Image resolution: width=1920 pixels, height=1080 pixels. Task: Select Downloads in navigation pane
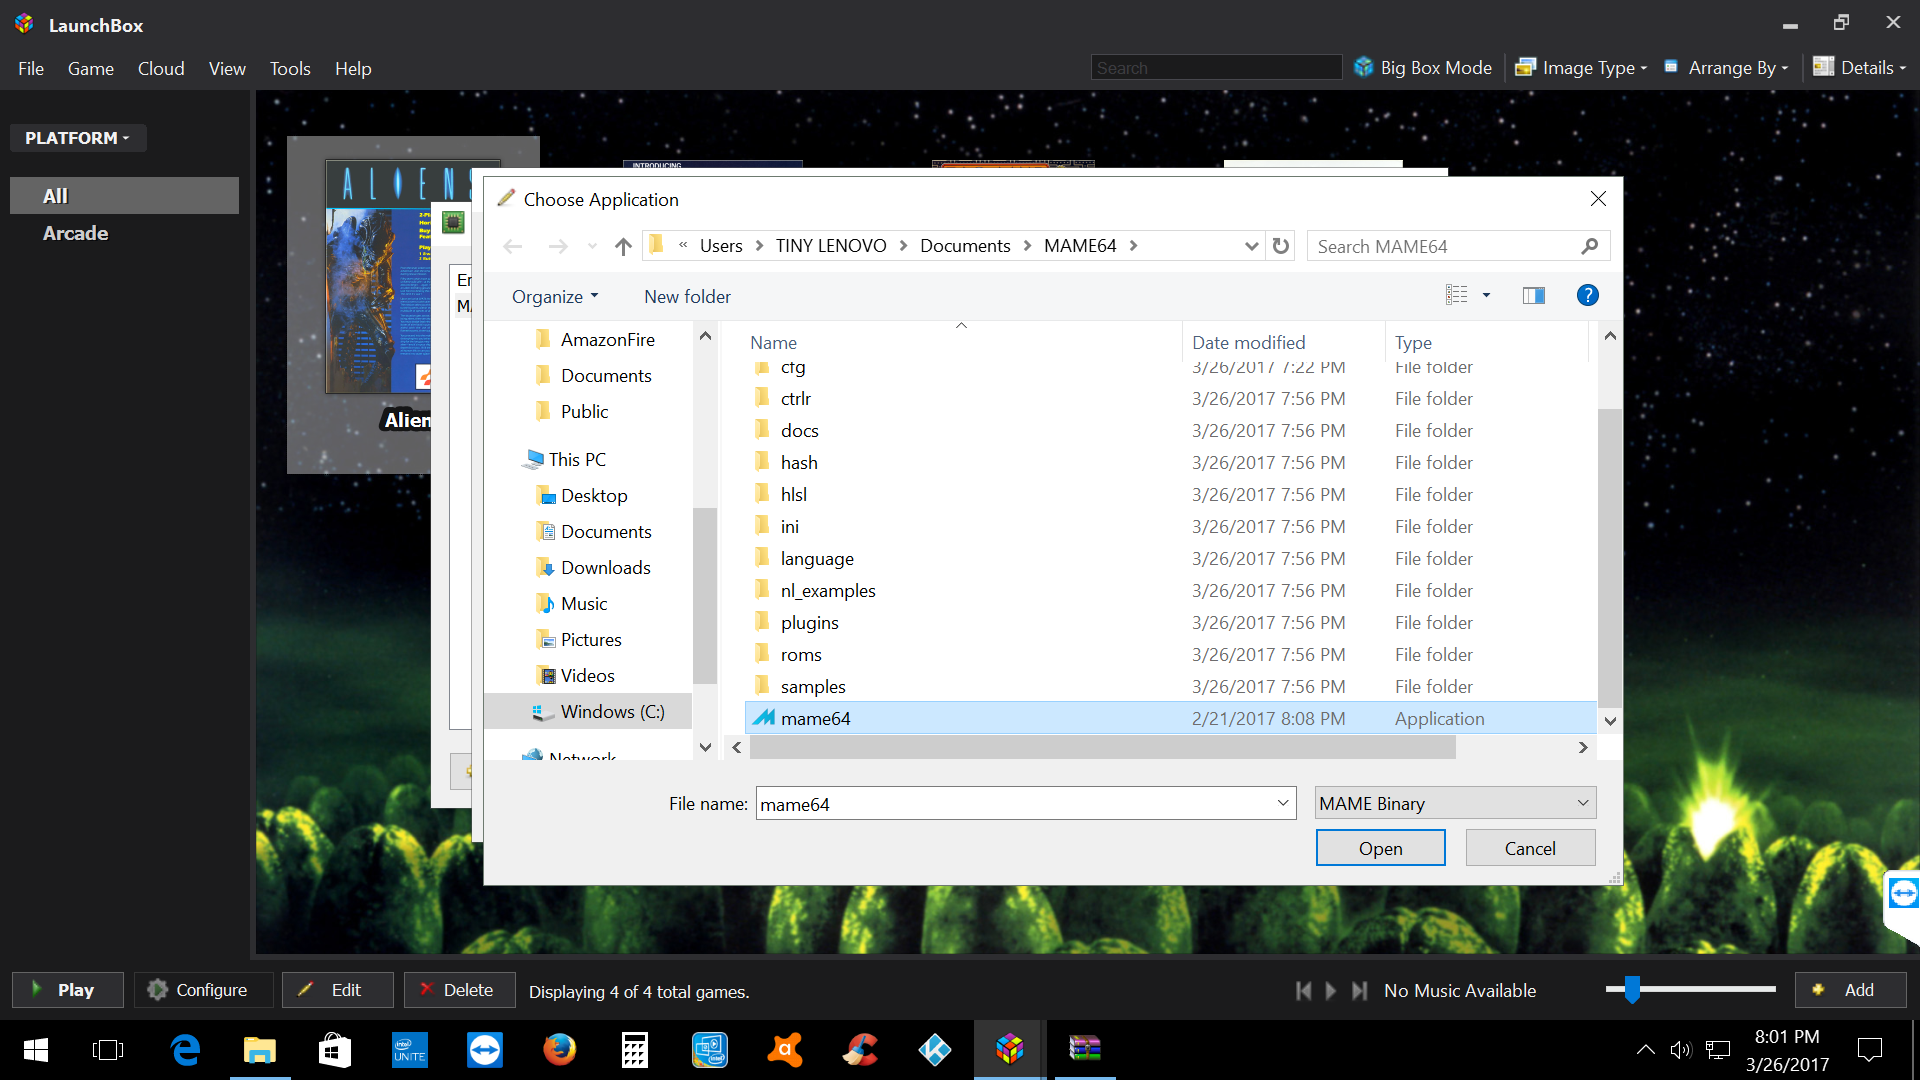click(605, 567)
